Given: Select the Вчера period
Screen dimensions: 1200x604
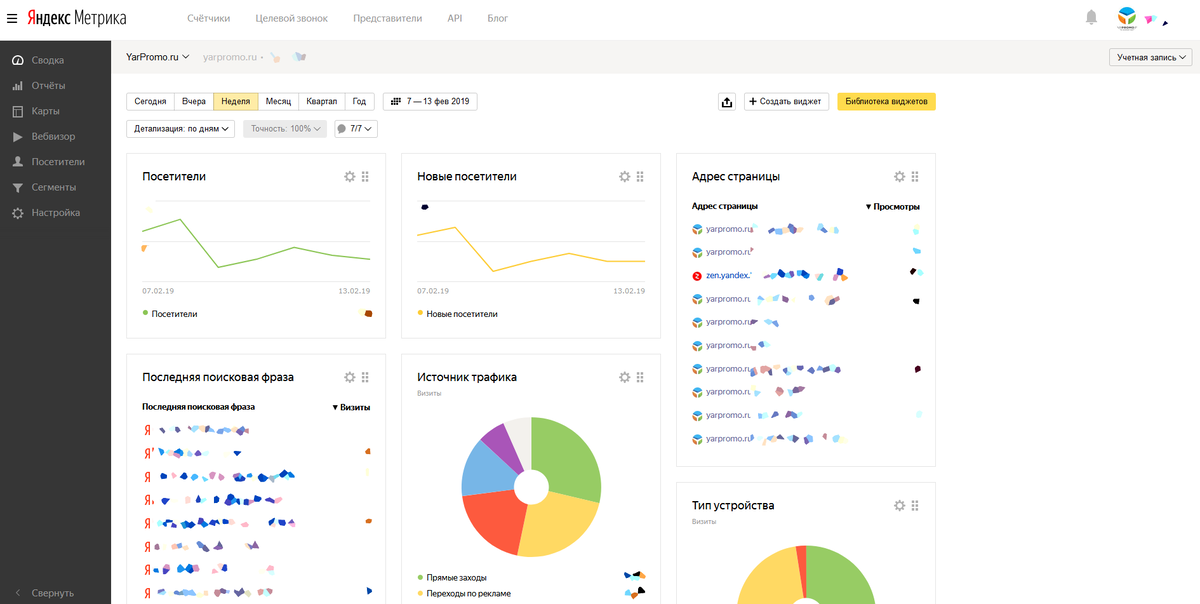Looking at the screenshot, I should pyautogui.click(x=194, y=101).
